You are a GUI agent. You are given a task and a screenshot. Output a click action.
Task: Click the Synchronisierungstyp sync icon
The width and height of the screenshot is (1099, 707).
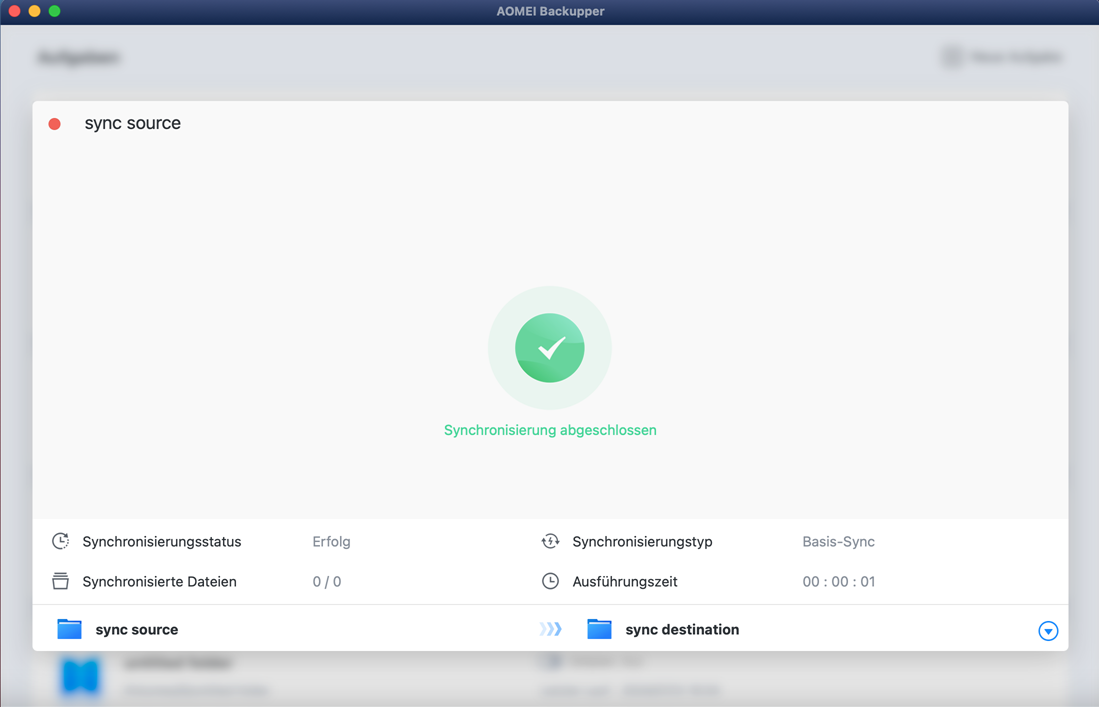pyautogui.click(x=550, y=541)
